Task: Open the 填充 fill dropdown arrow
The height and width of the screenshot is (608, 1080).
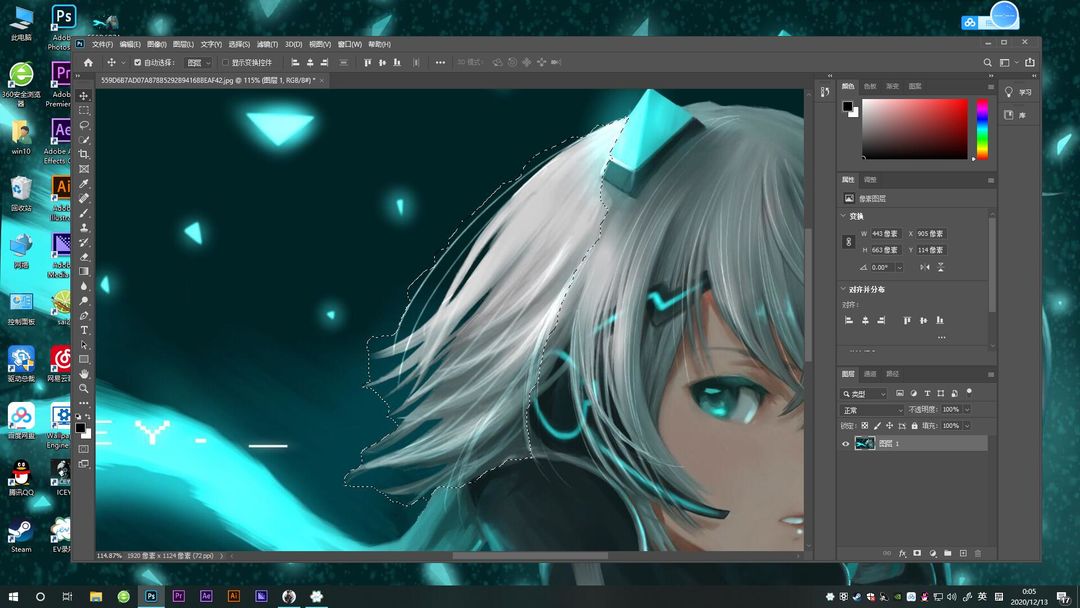Action: (x=967, y=426)
